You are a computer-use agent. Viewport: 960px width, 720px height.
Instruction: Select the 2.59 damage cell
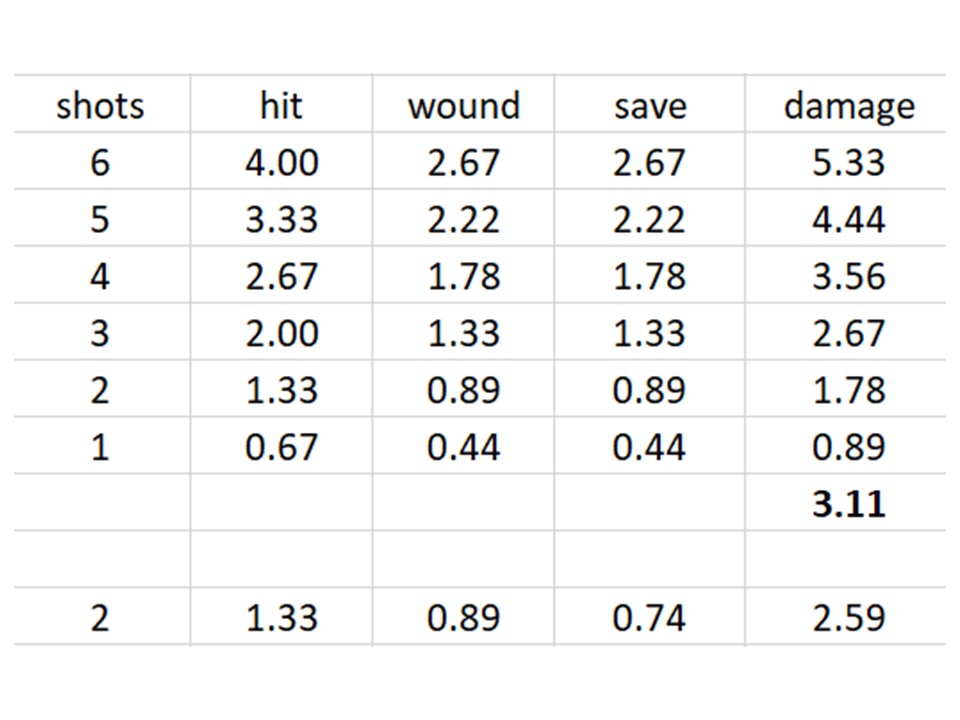[848, 618]
